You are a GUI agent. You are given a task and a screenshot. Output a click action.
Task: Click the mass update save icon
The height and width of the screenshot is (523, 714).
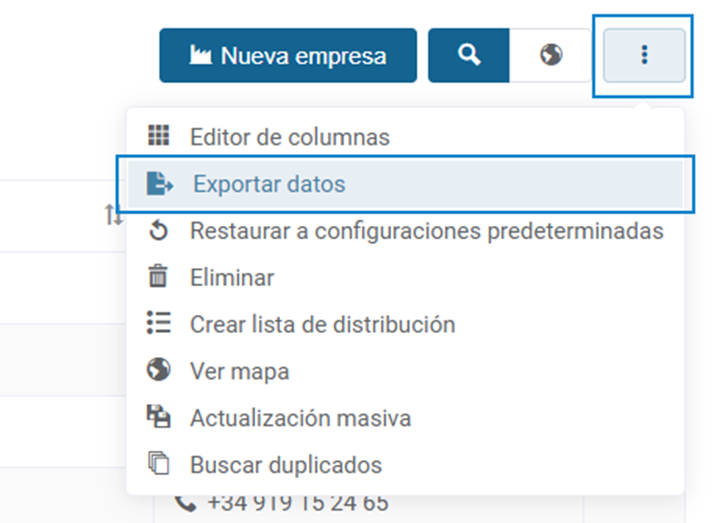(158, 416)
